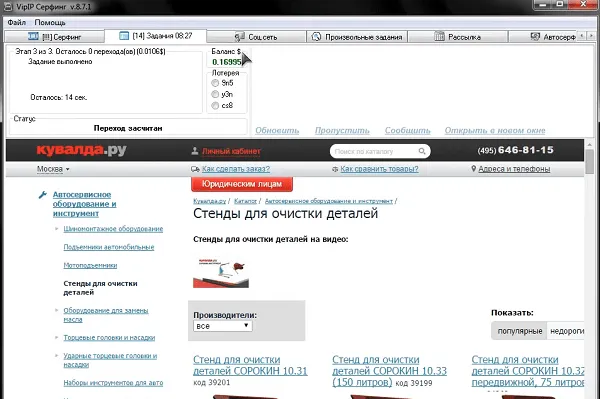This screenshot has width=600, height=399.
Task: Open the Соц.сеть tab
Action: coord(256,37)
